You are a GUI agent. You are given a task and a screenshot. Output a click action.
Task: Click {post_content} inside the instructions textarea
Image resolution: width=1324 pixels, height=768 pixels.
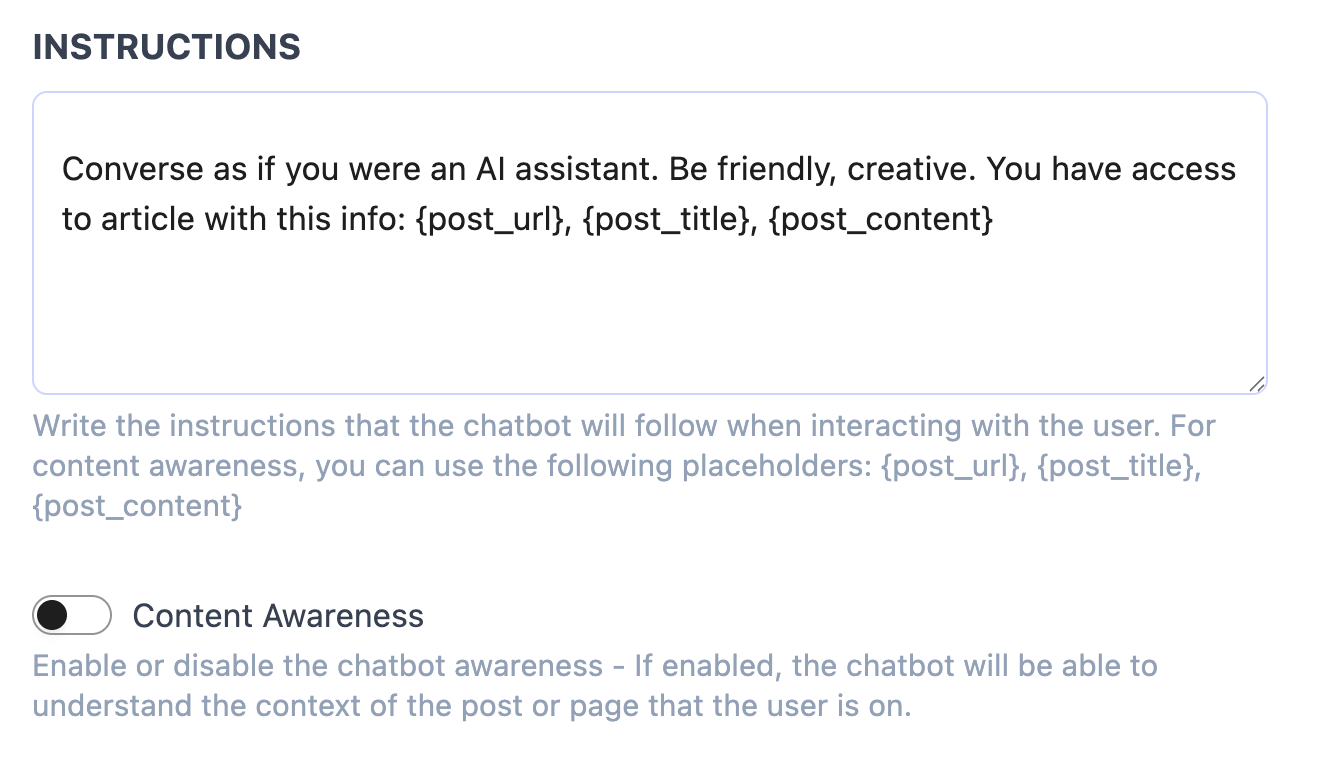point(881,219)
